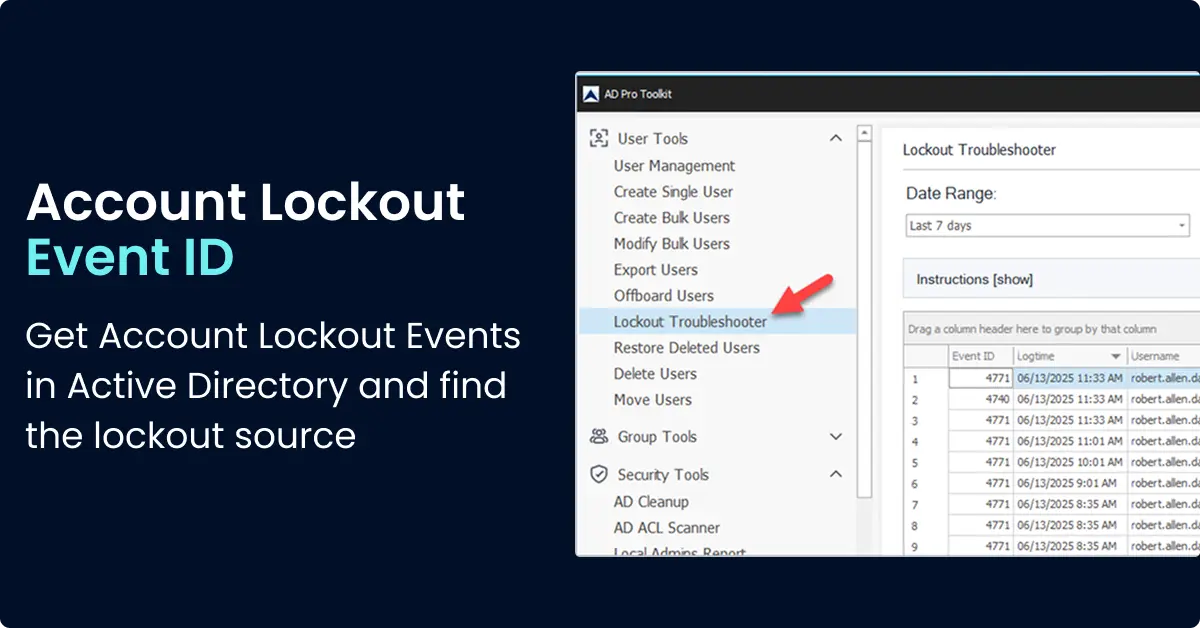Open Export Users tool
The width and height of the screenshot is (1200, 628).
(655, 270)
